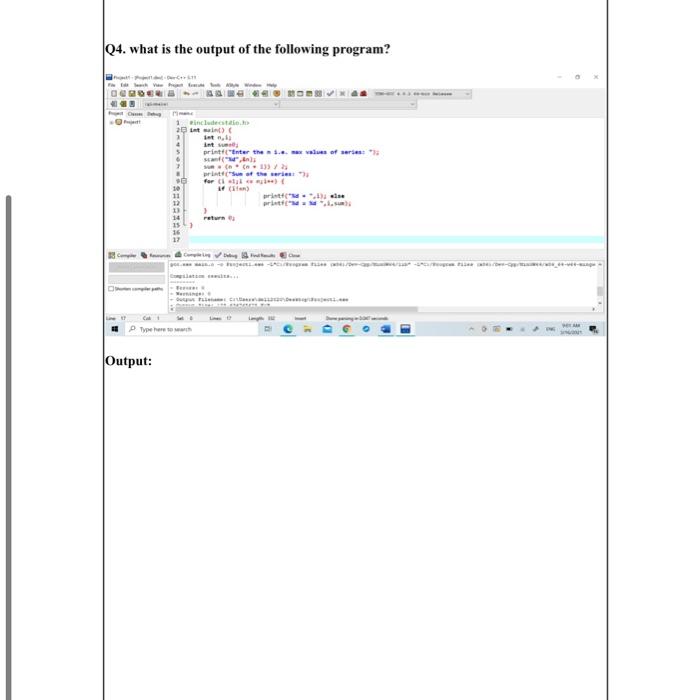Click the compile log horizontal scrollbar
The height and width of the screenshot is (700, 699).
pyautogui.click(x=297, y=309)
